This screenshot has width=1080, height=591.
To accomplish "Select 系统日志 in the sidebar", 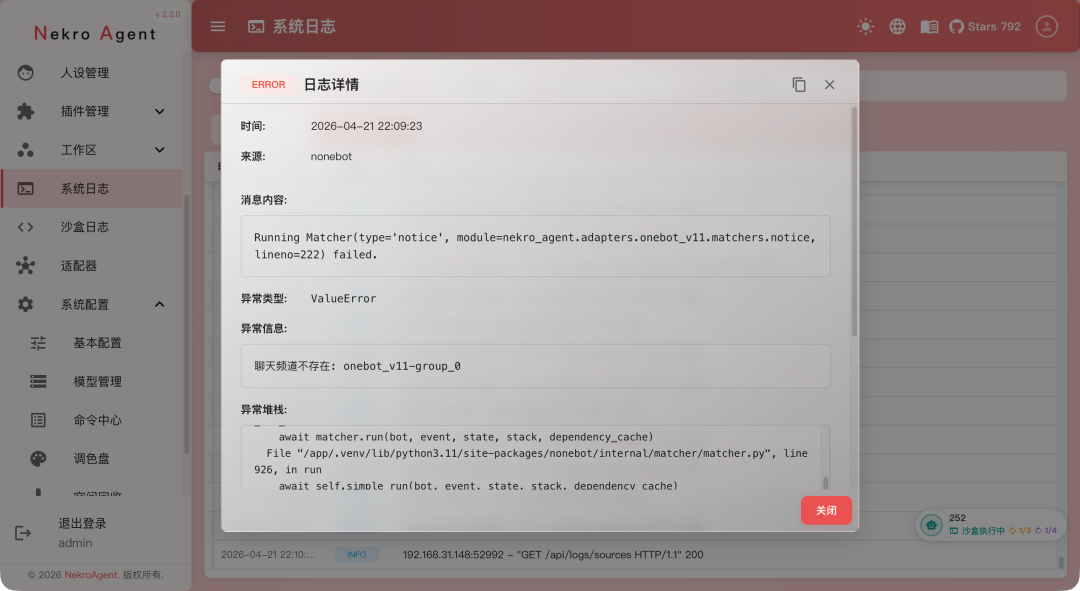I will coord(92,188).
